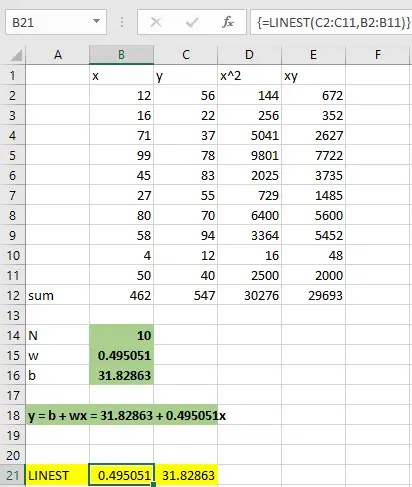412x487 pixels.
Task: Click the sum label cell
Action: (58, 295)
